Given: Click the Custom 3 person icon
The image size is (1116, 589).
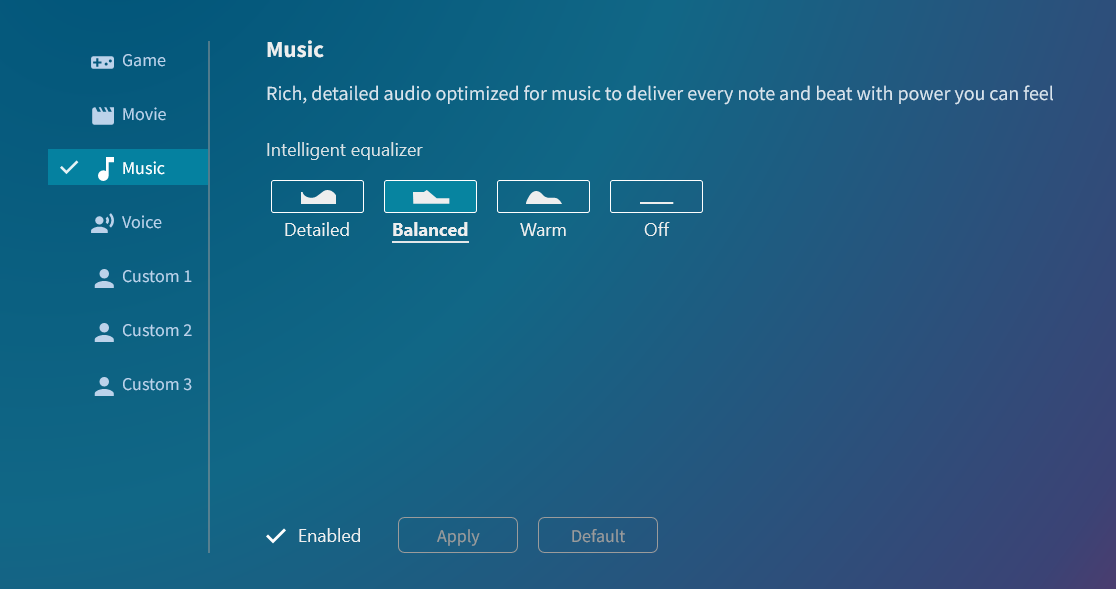Looking at the screenshot, I should tap(104, 386).
